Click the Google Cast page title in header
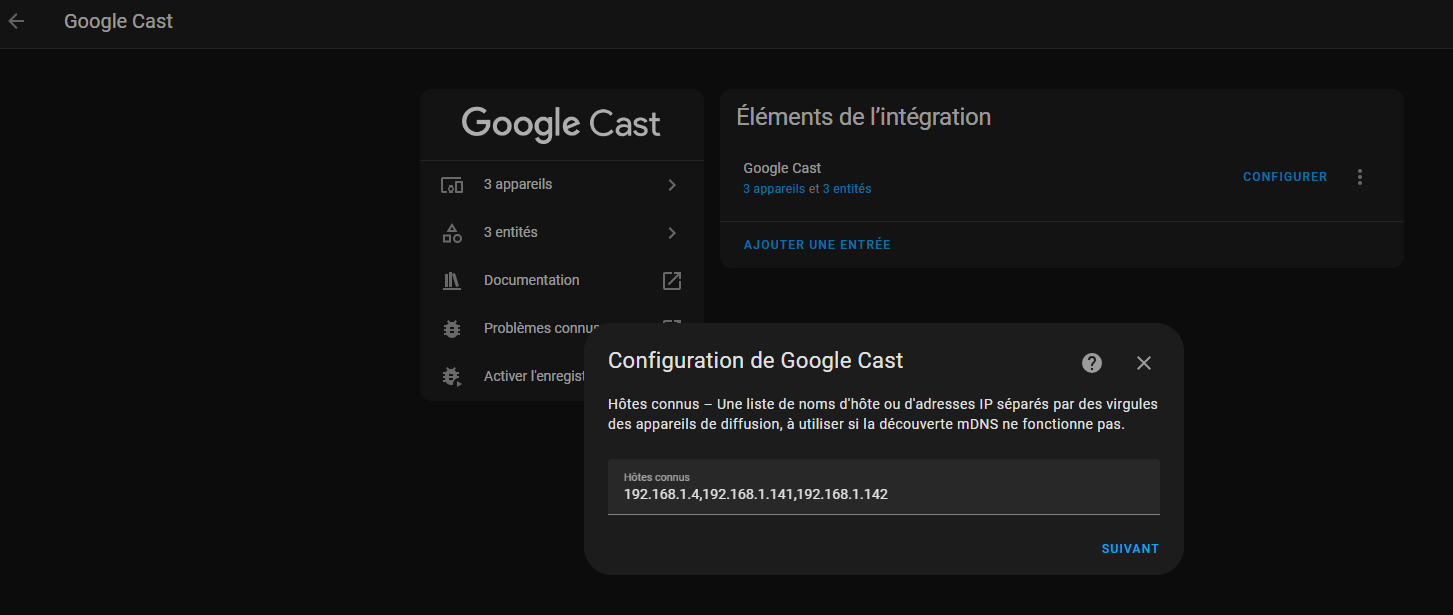This screenshot has height=615, width=1453. (118, 21)
